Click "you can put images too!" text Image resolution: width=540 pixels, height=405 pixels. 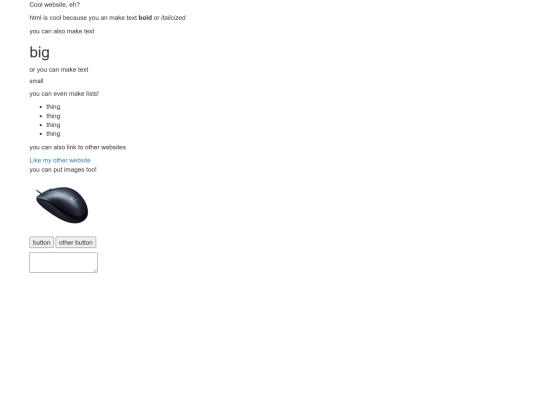(63, 169)
